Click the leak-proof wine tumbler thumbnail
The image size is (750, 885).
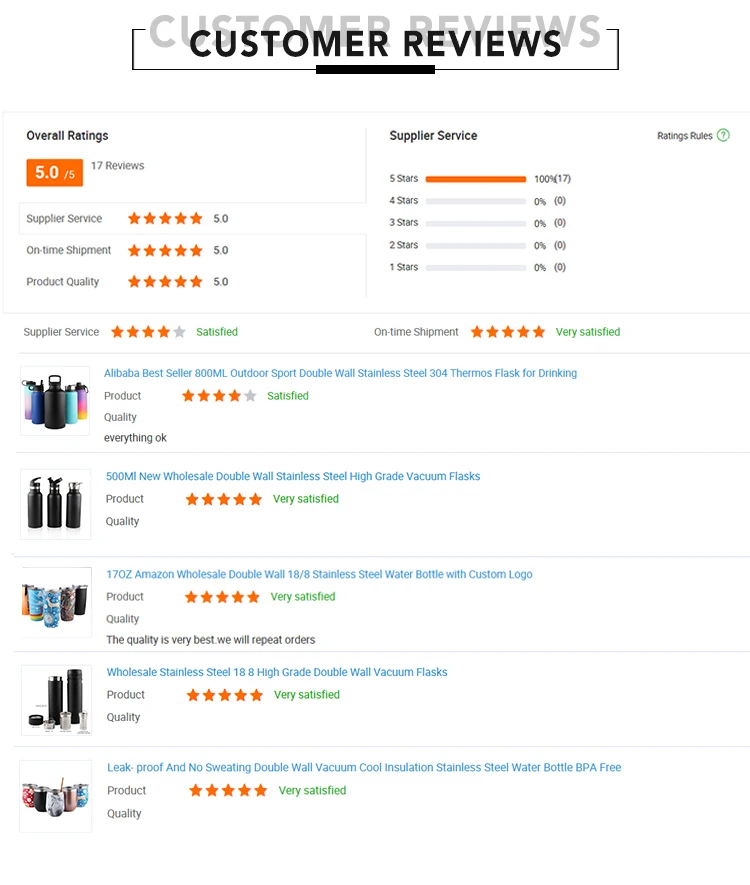tap(56, 796)
